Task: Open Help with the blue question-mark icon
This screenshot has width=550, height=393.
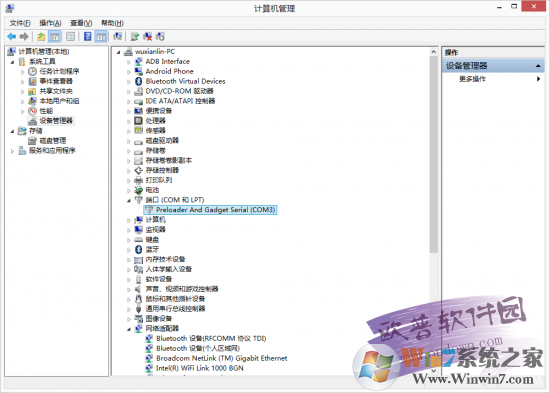Action: [x=88, y=36]
